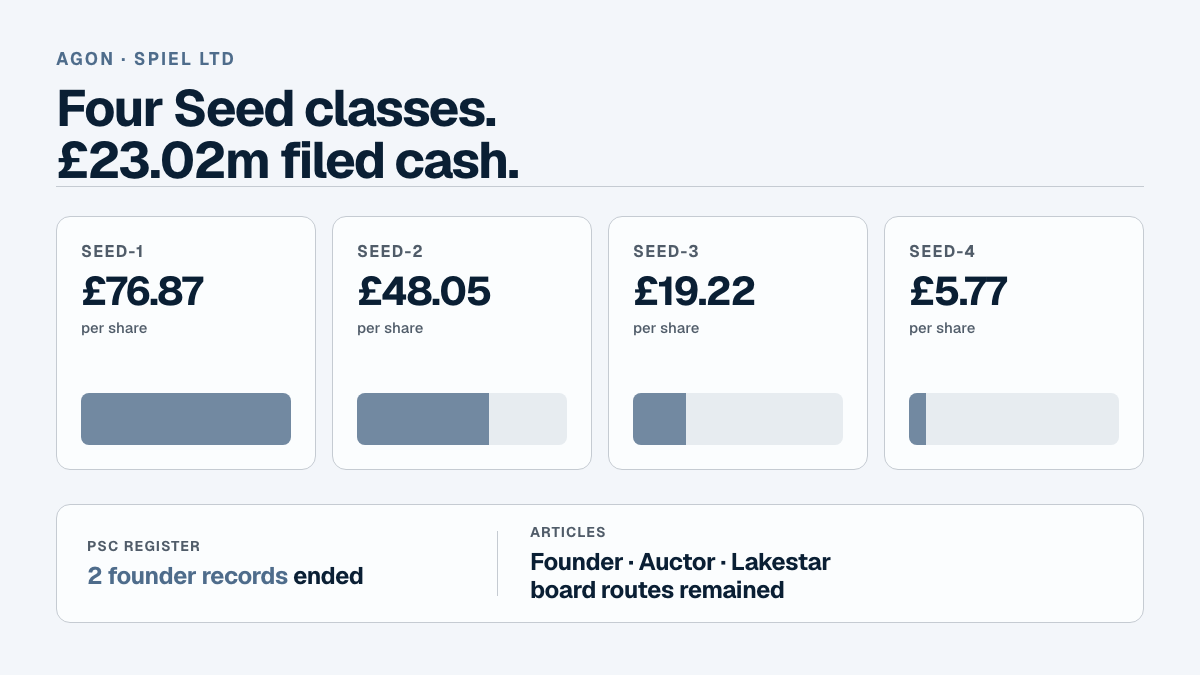Click the SEED-4 card heading
Image resolution: width=1200 pixels, height=675 pixels.
(942, 252)
